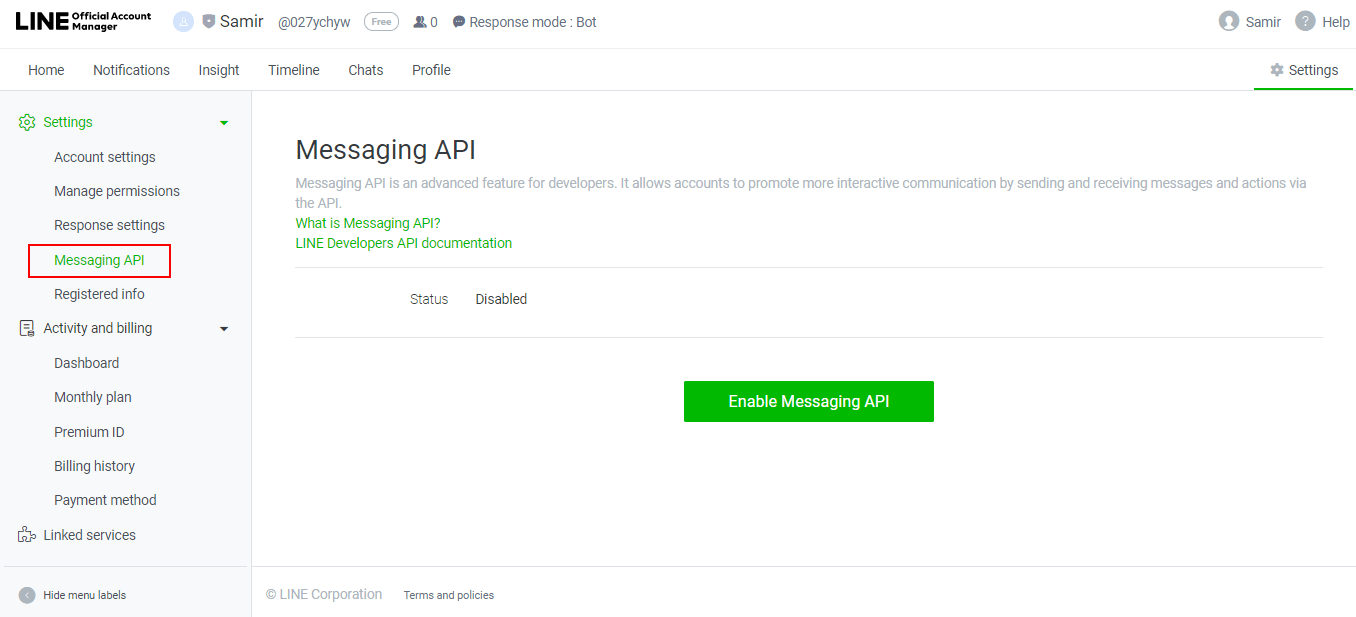Open the Samir profile avatar menu
This screenshot has height=617, width=1356.
tap(1228, 21)
